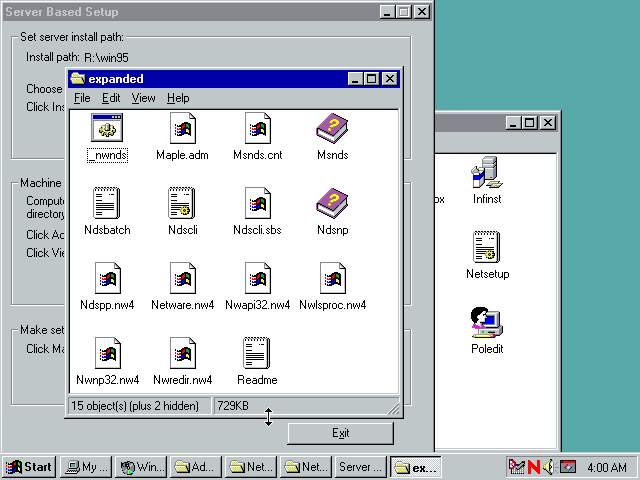Open the View menu in expanded window
The height and width of the screenshot is (480, 640).
tap(143, 98)
